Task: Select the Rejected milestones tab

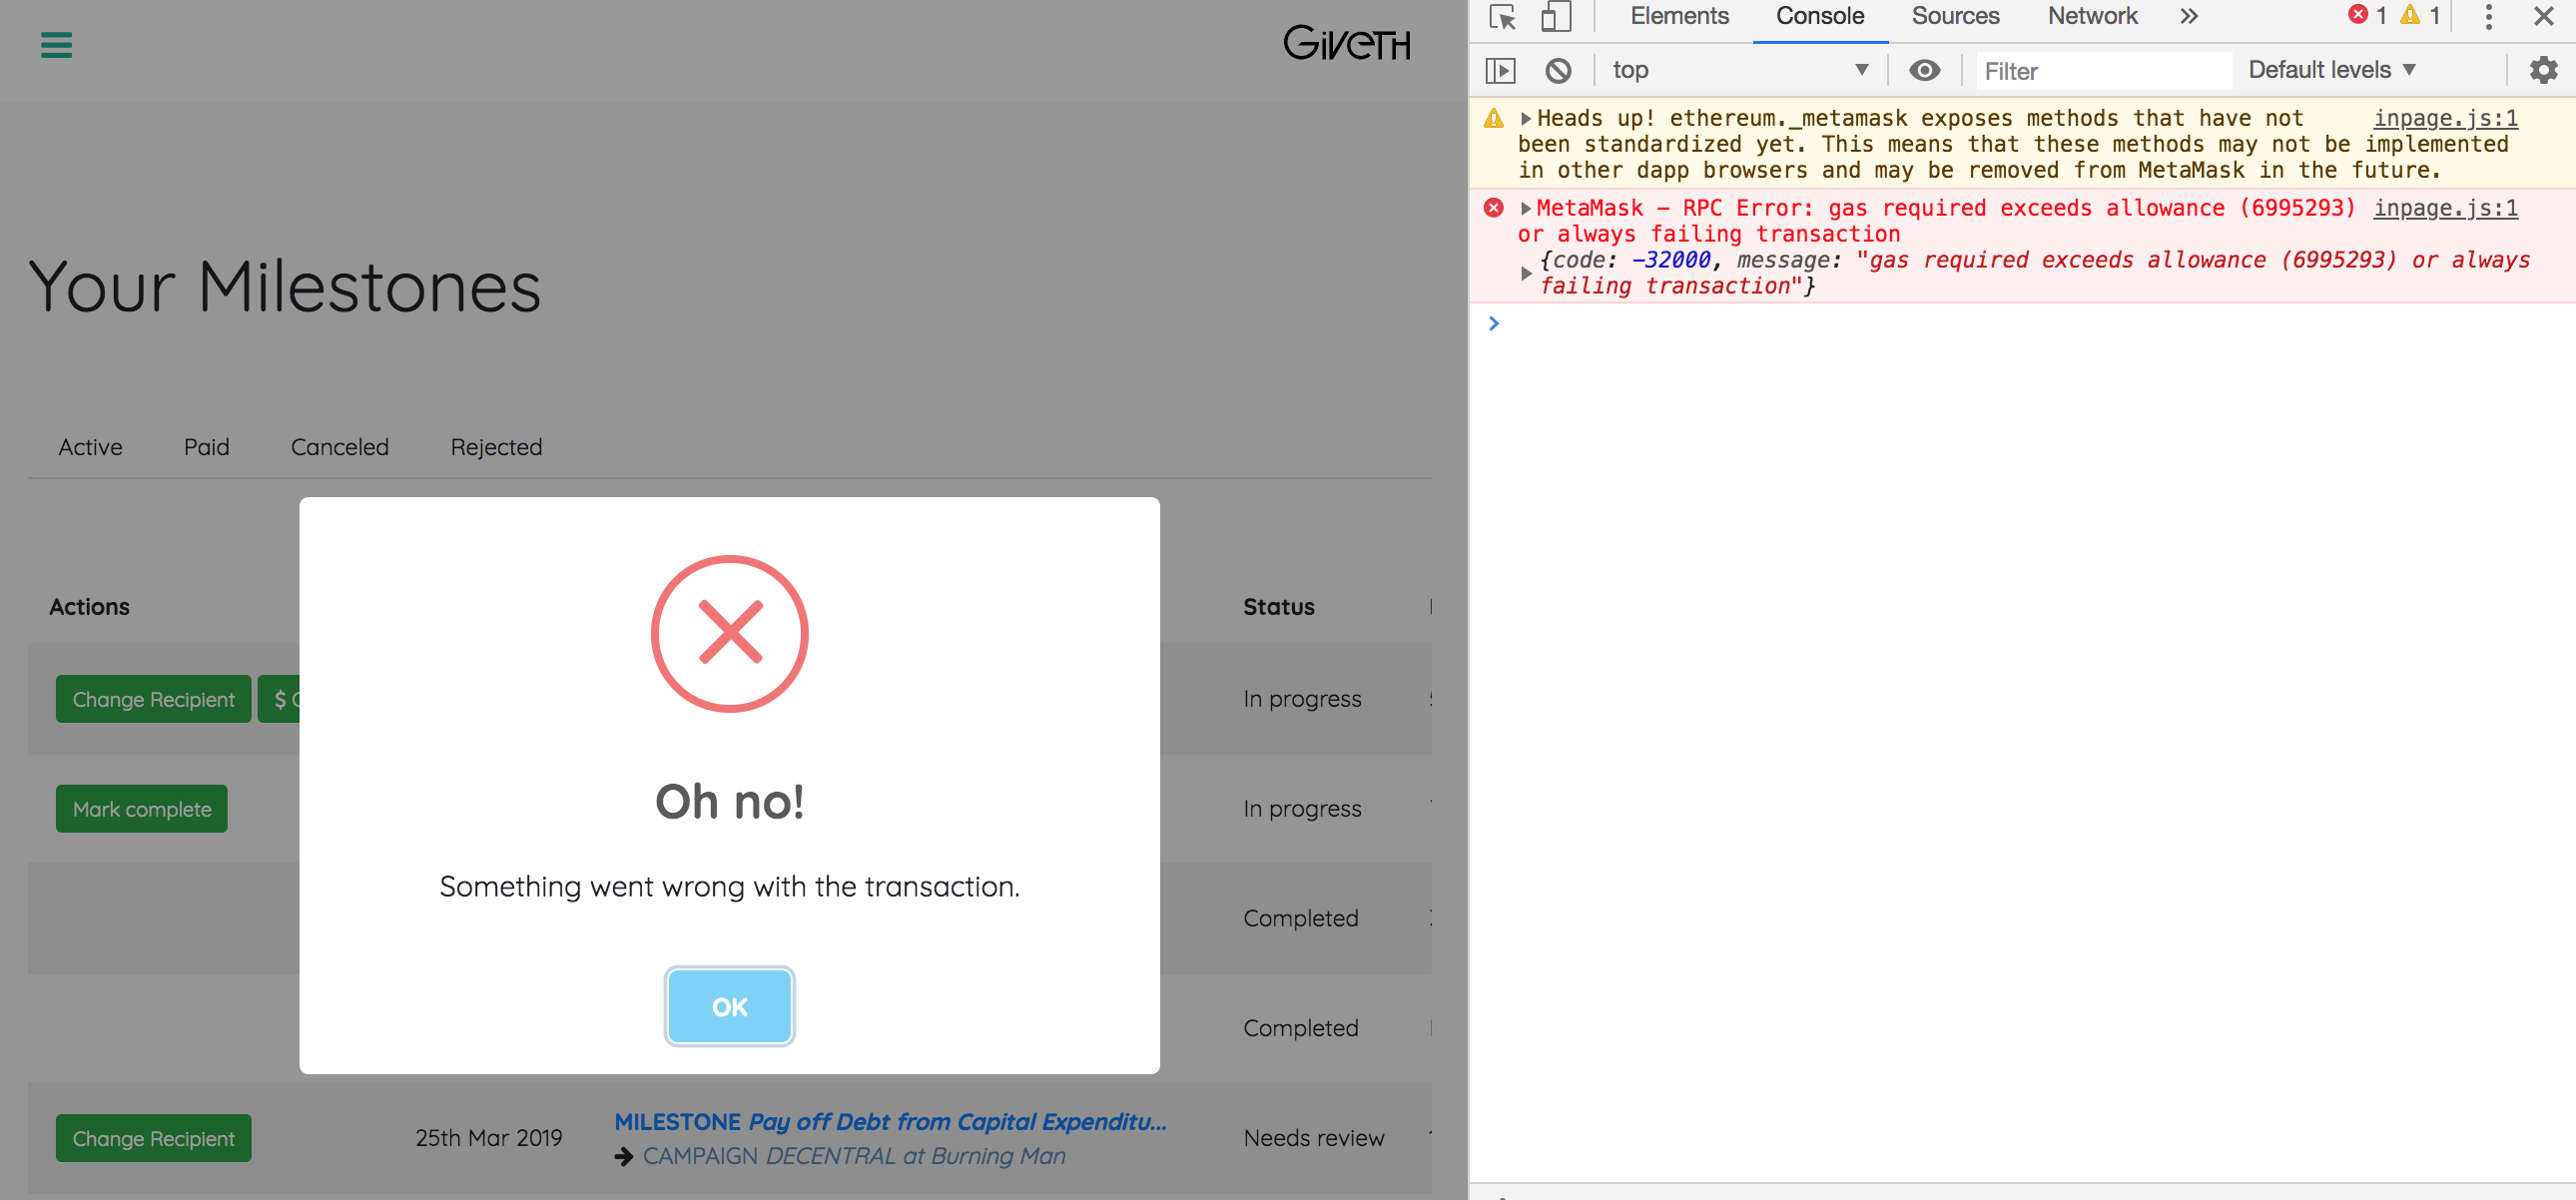Action: [496, 447]
